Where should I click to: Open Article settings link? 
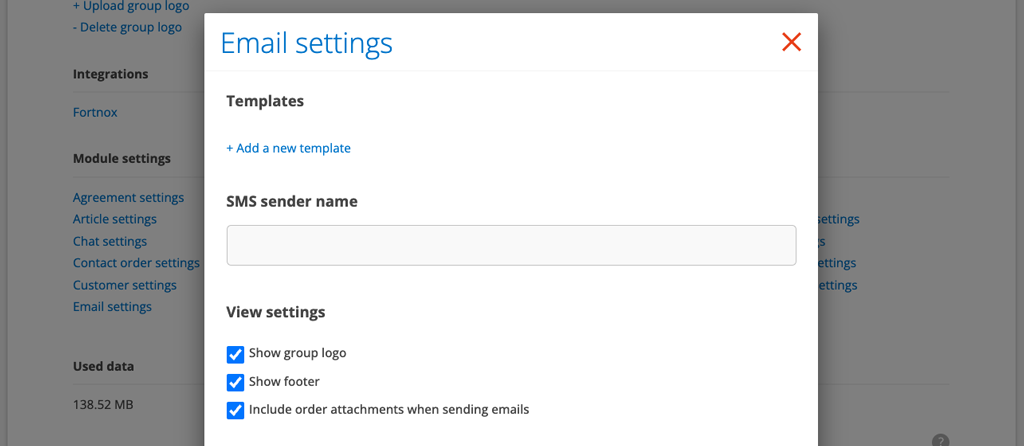[114, 219]
